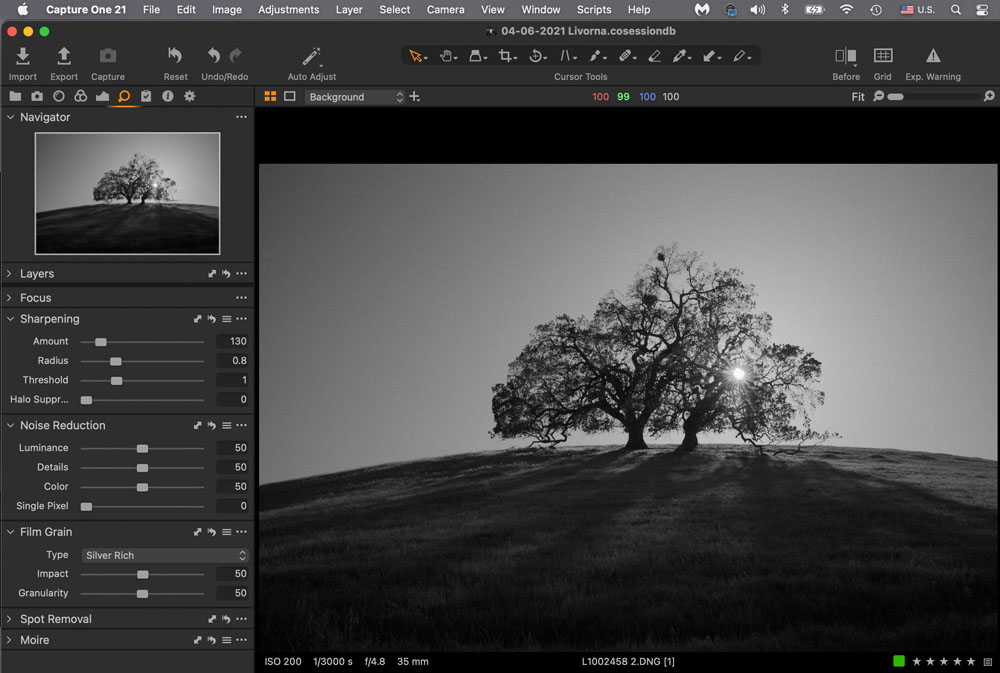The image size is (1000, 673).
Task: Click the Undo arrow icon
Action: coord(214,56)
